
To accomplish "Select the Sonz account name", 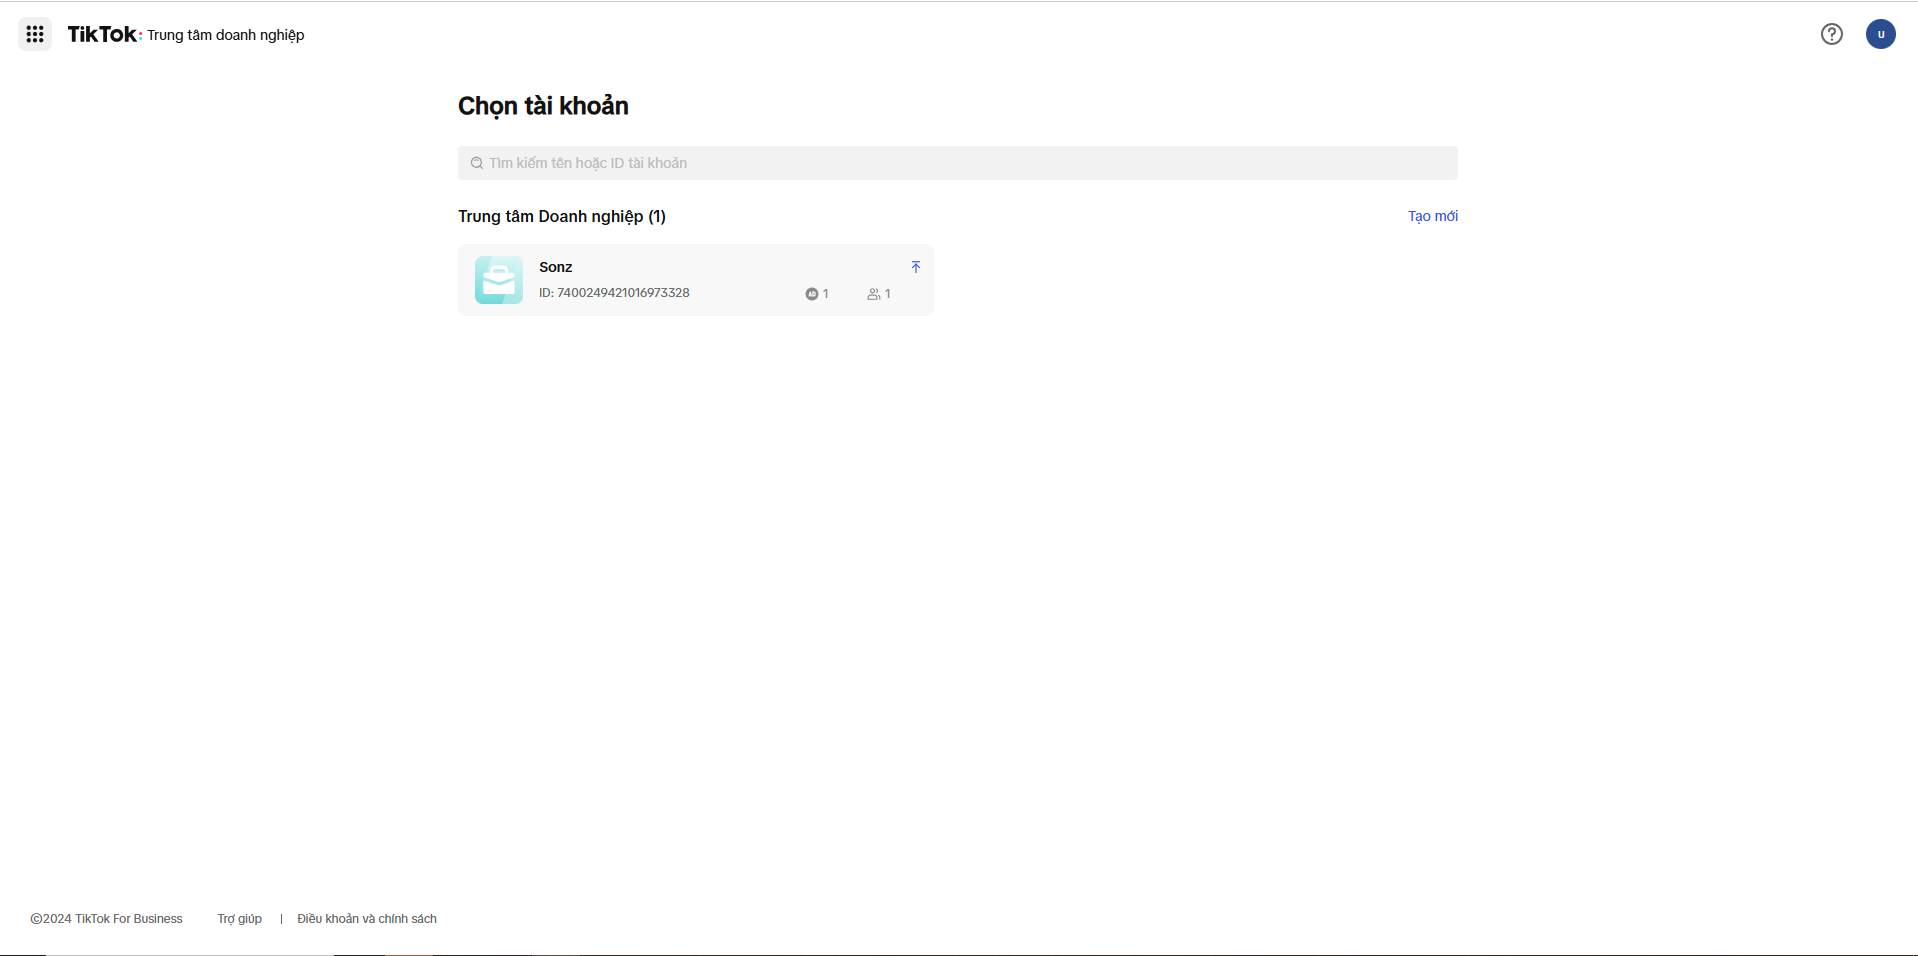I will pyautogui.click(x=555, y=267).
